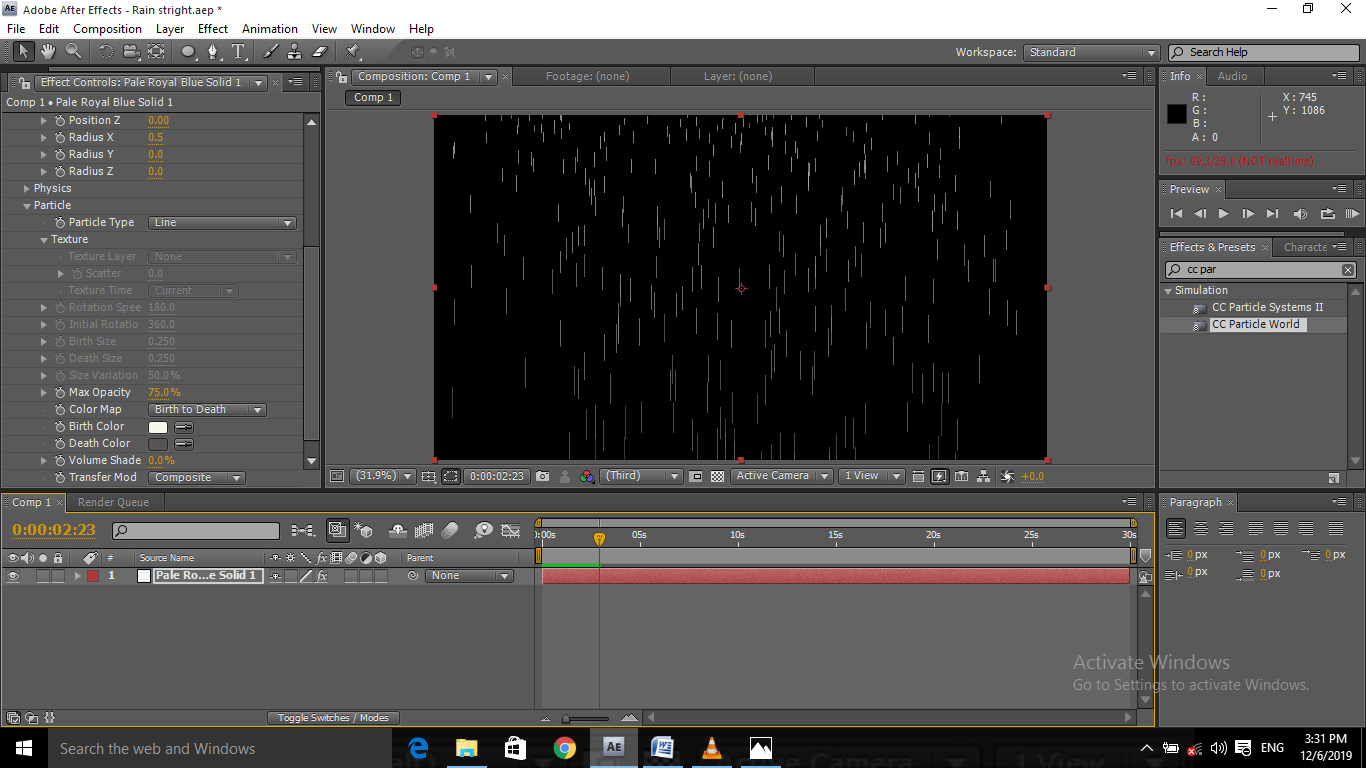1366x768 pixels.
Task: Toggle mask and shape path visibility
Action: (451, 477)
